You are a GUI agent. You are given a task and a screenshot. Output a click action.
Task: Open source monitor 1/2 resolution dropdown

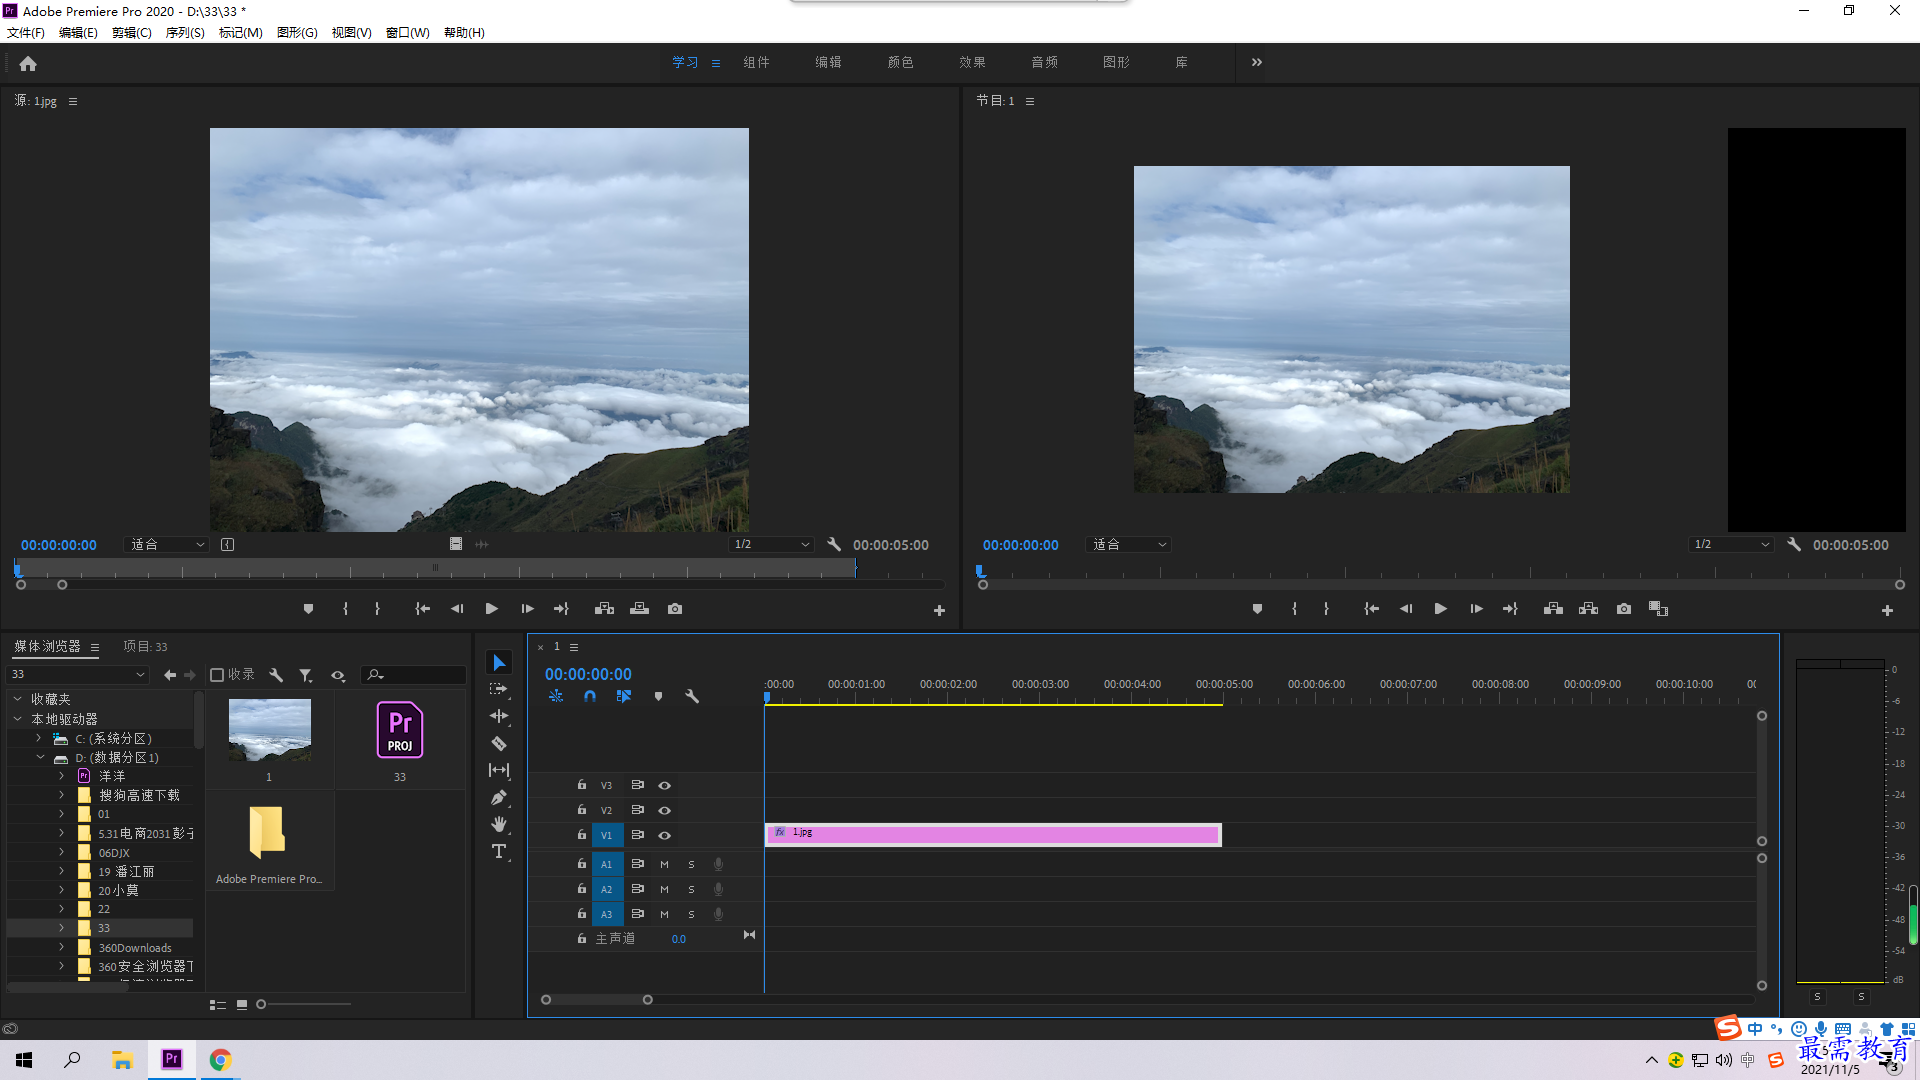[x=771, y=545]
